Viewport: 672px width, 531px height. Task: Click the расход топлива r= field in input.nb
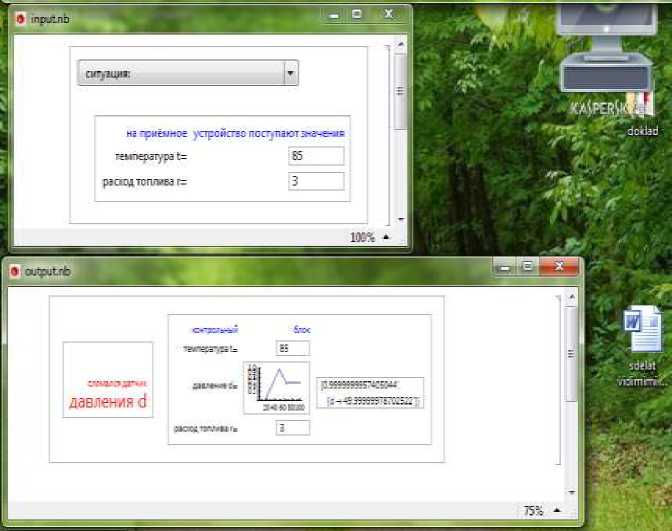(316, 181)
